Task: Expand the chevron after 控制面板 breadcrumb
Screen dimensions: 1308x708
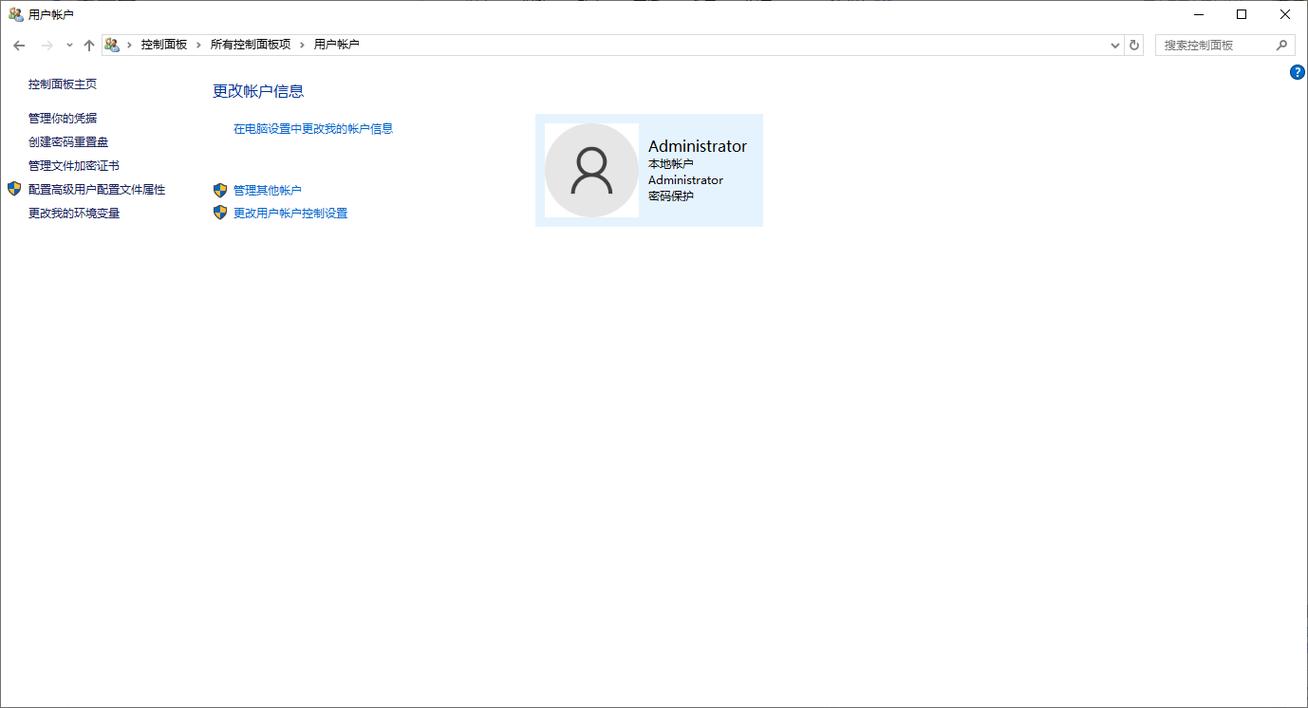Action: pos(199,45)
